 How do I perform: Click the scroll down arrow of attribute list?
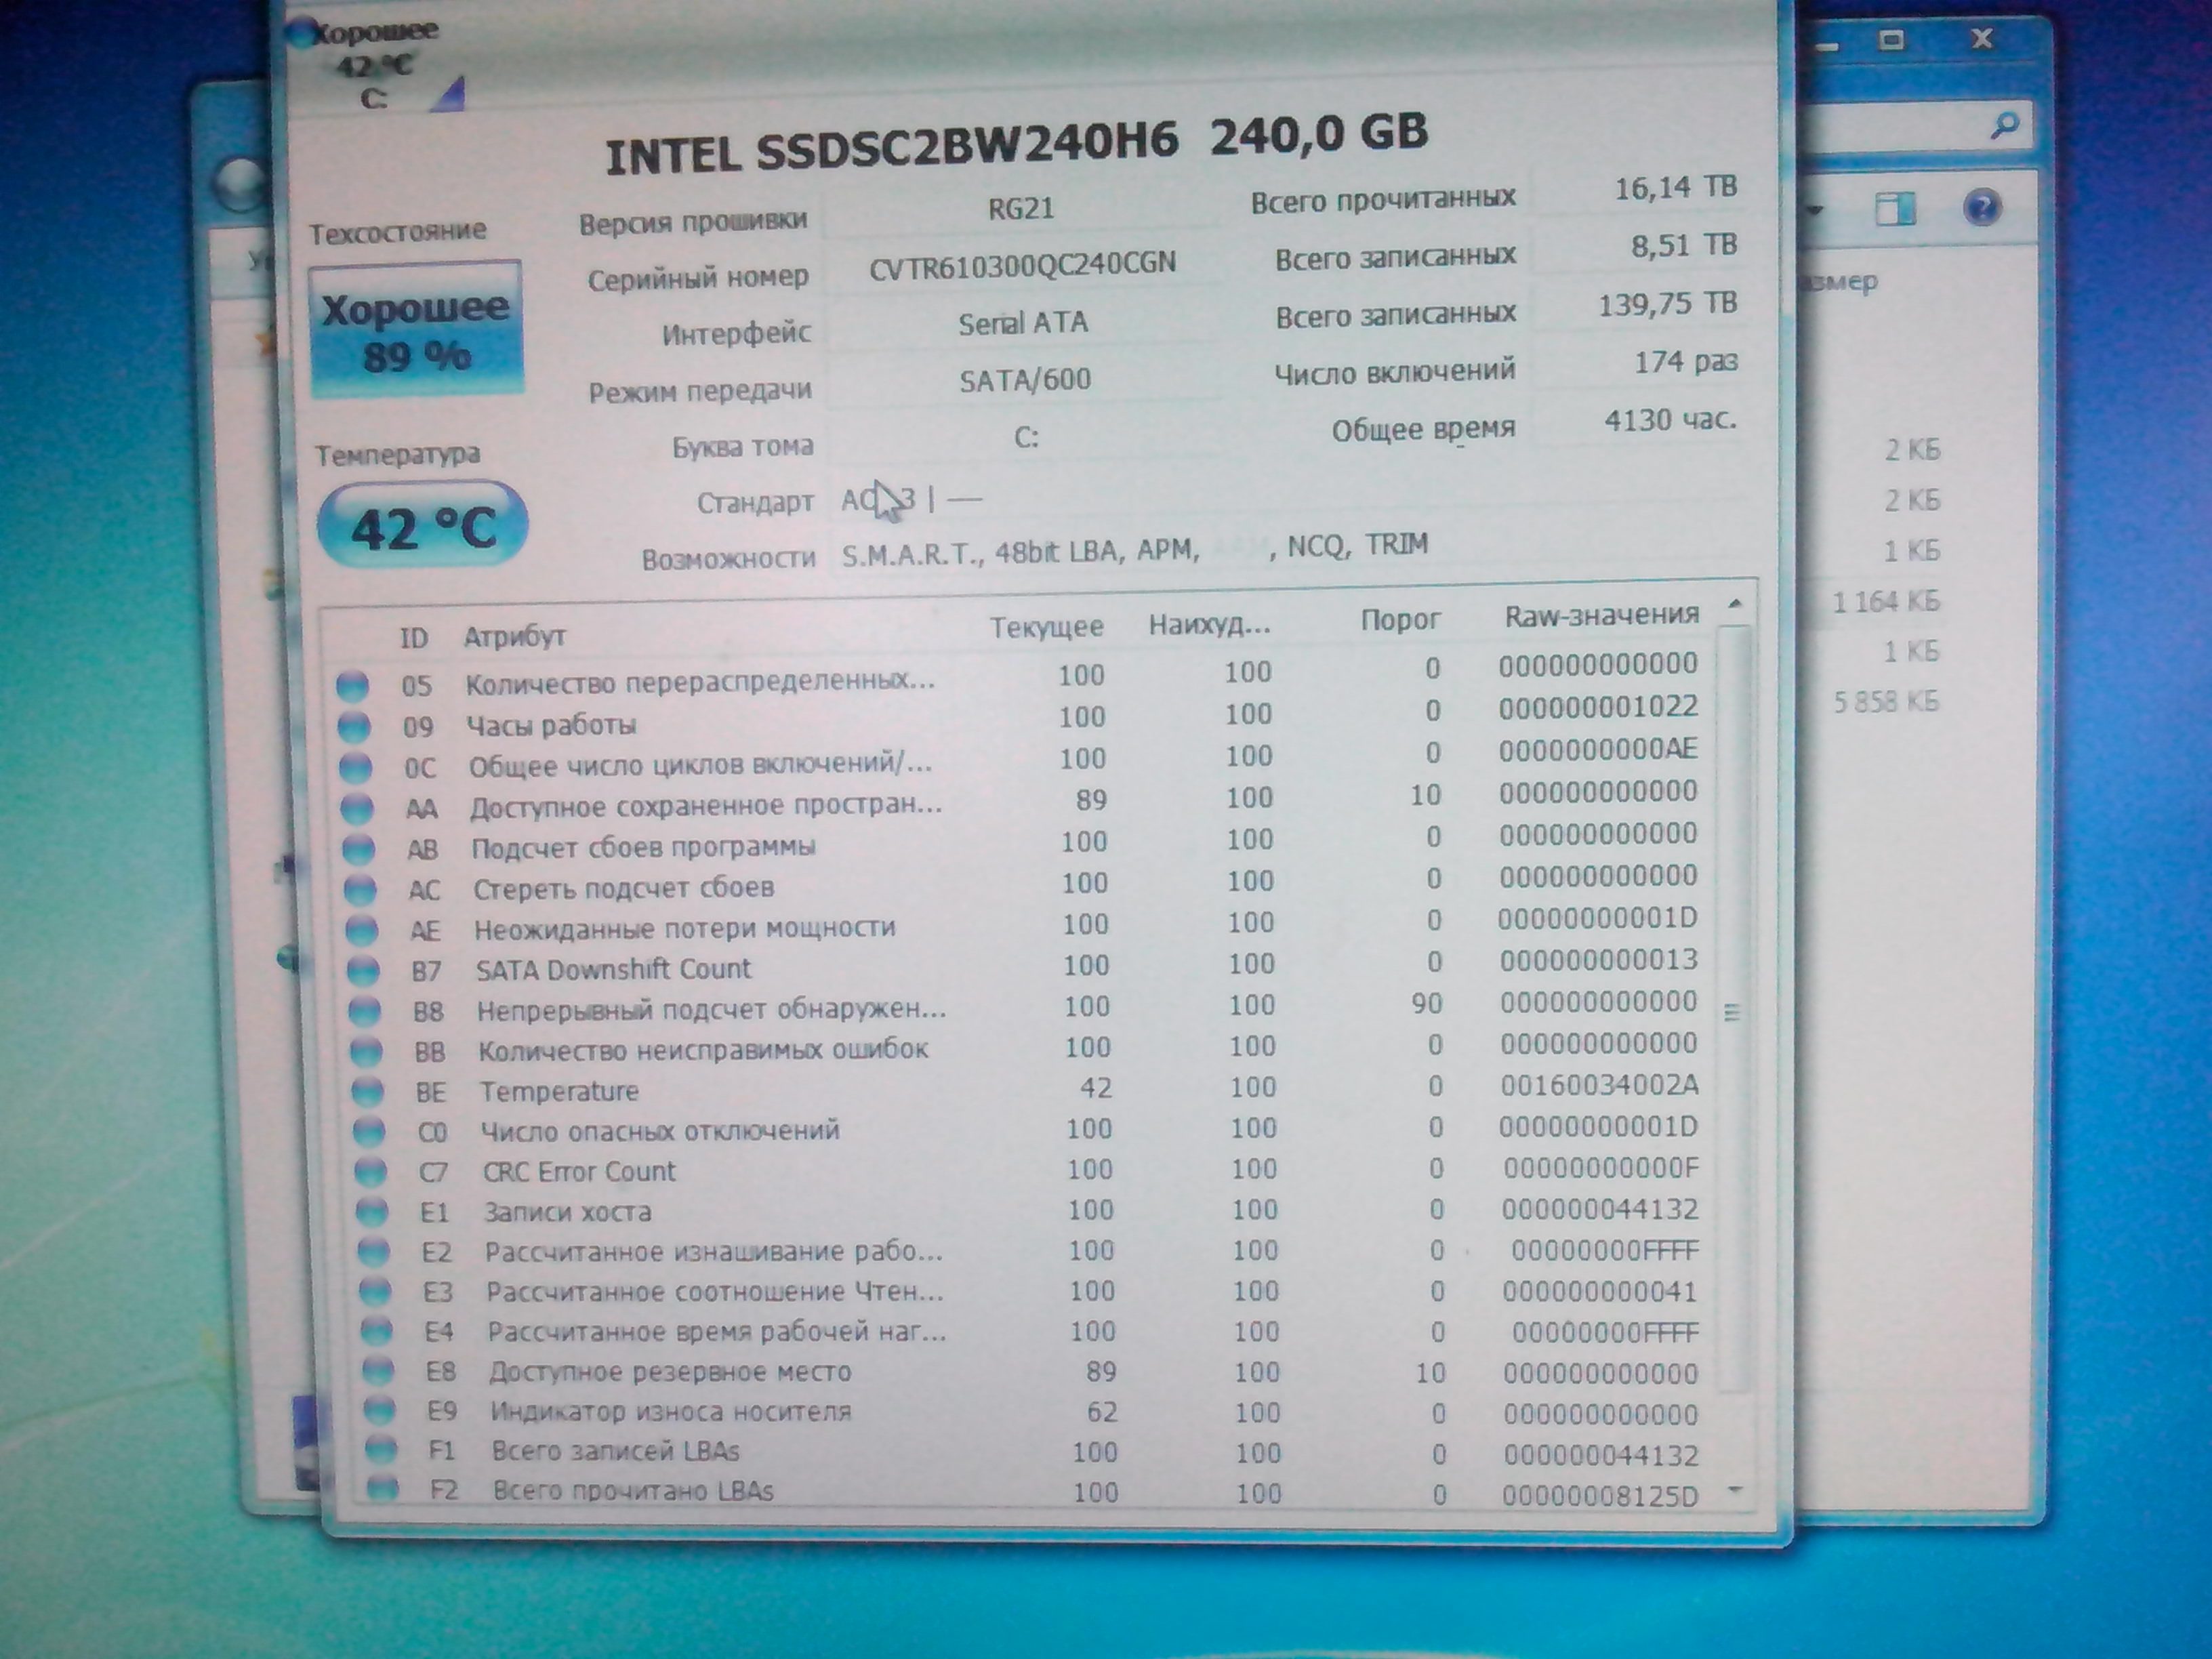pyautogui.click(x=1735, y=1490)
